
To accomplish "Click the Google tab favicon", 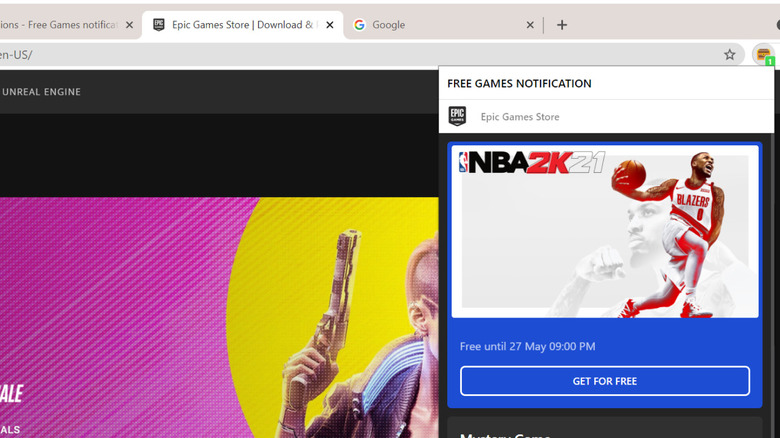I will tap(359, 25).
